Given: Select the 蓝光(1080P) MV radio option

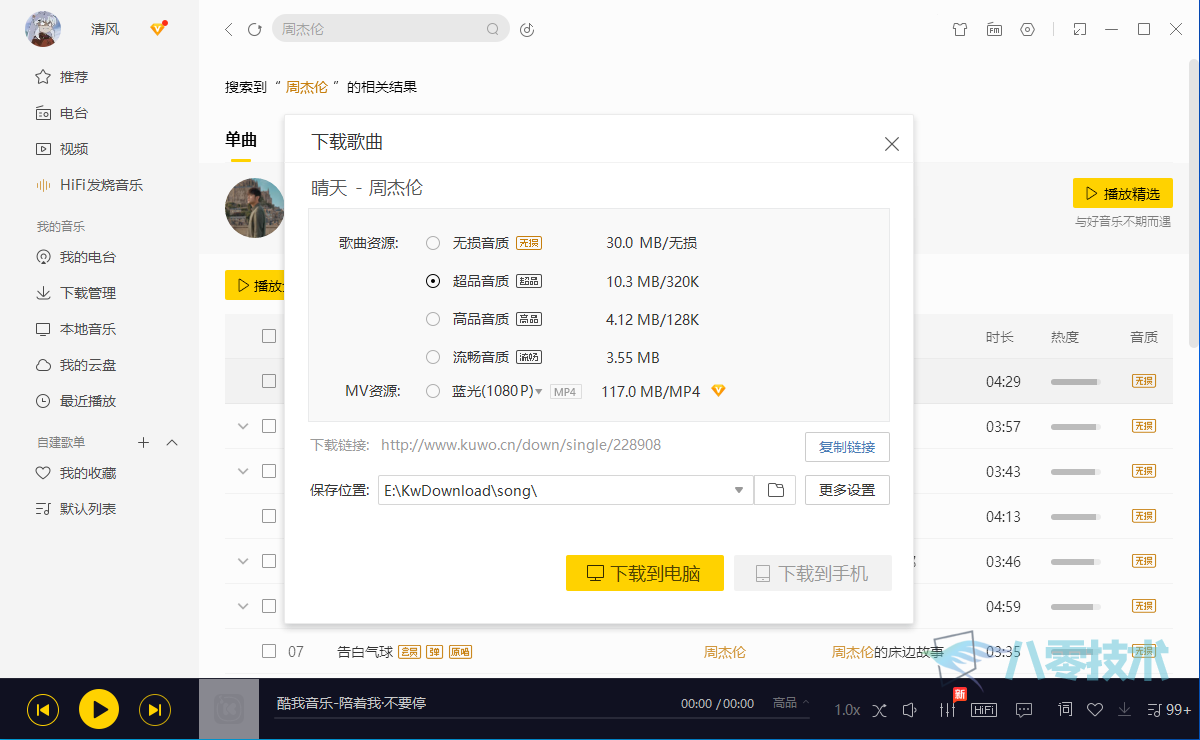Looking at the screenshot, I should [x=433, y=391].
